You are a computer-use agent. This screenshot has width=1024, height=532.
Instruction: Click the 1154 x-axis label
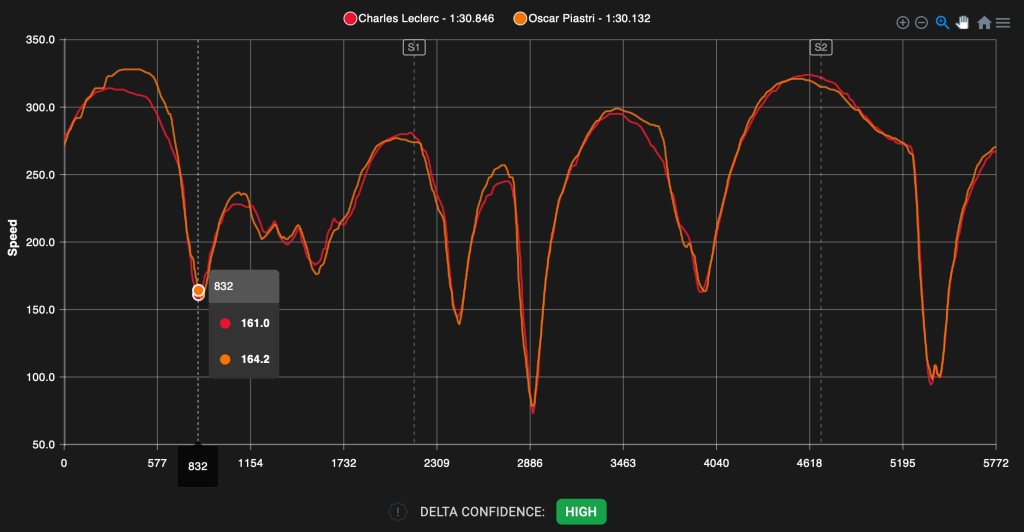coord(250,463)
